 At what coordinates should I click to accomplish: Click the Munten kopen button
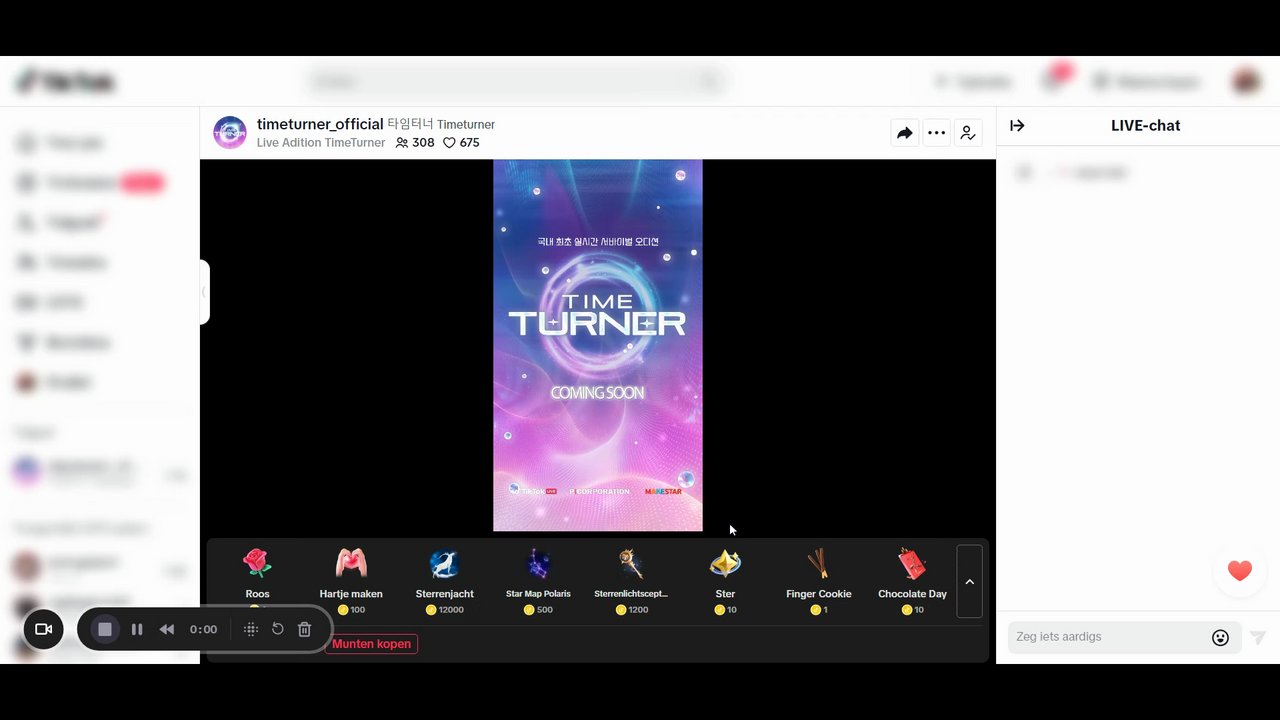pos(372,644)
